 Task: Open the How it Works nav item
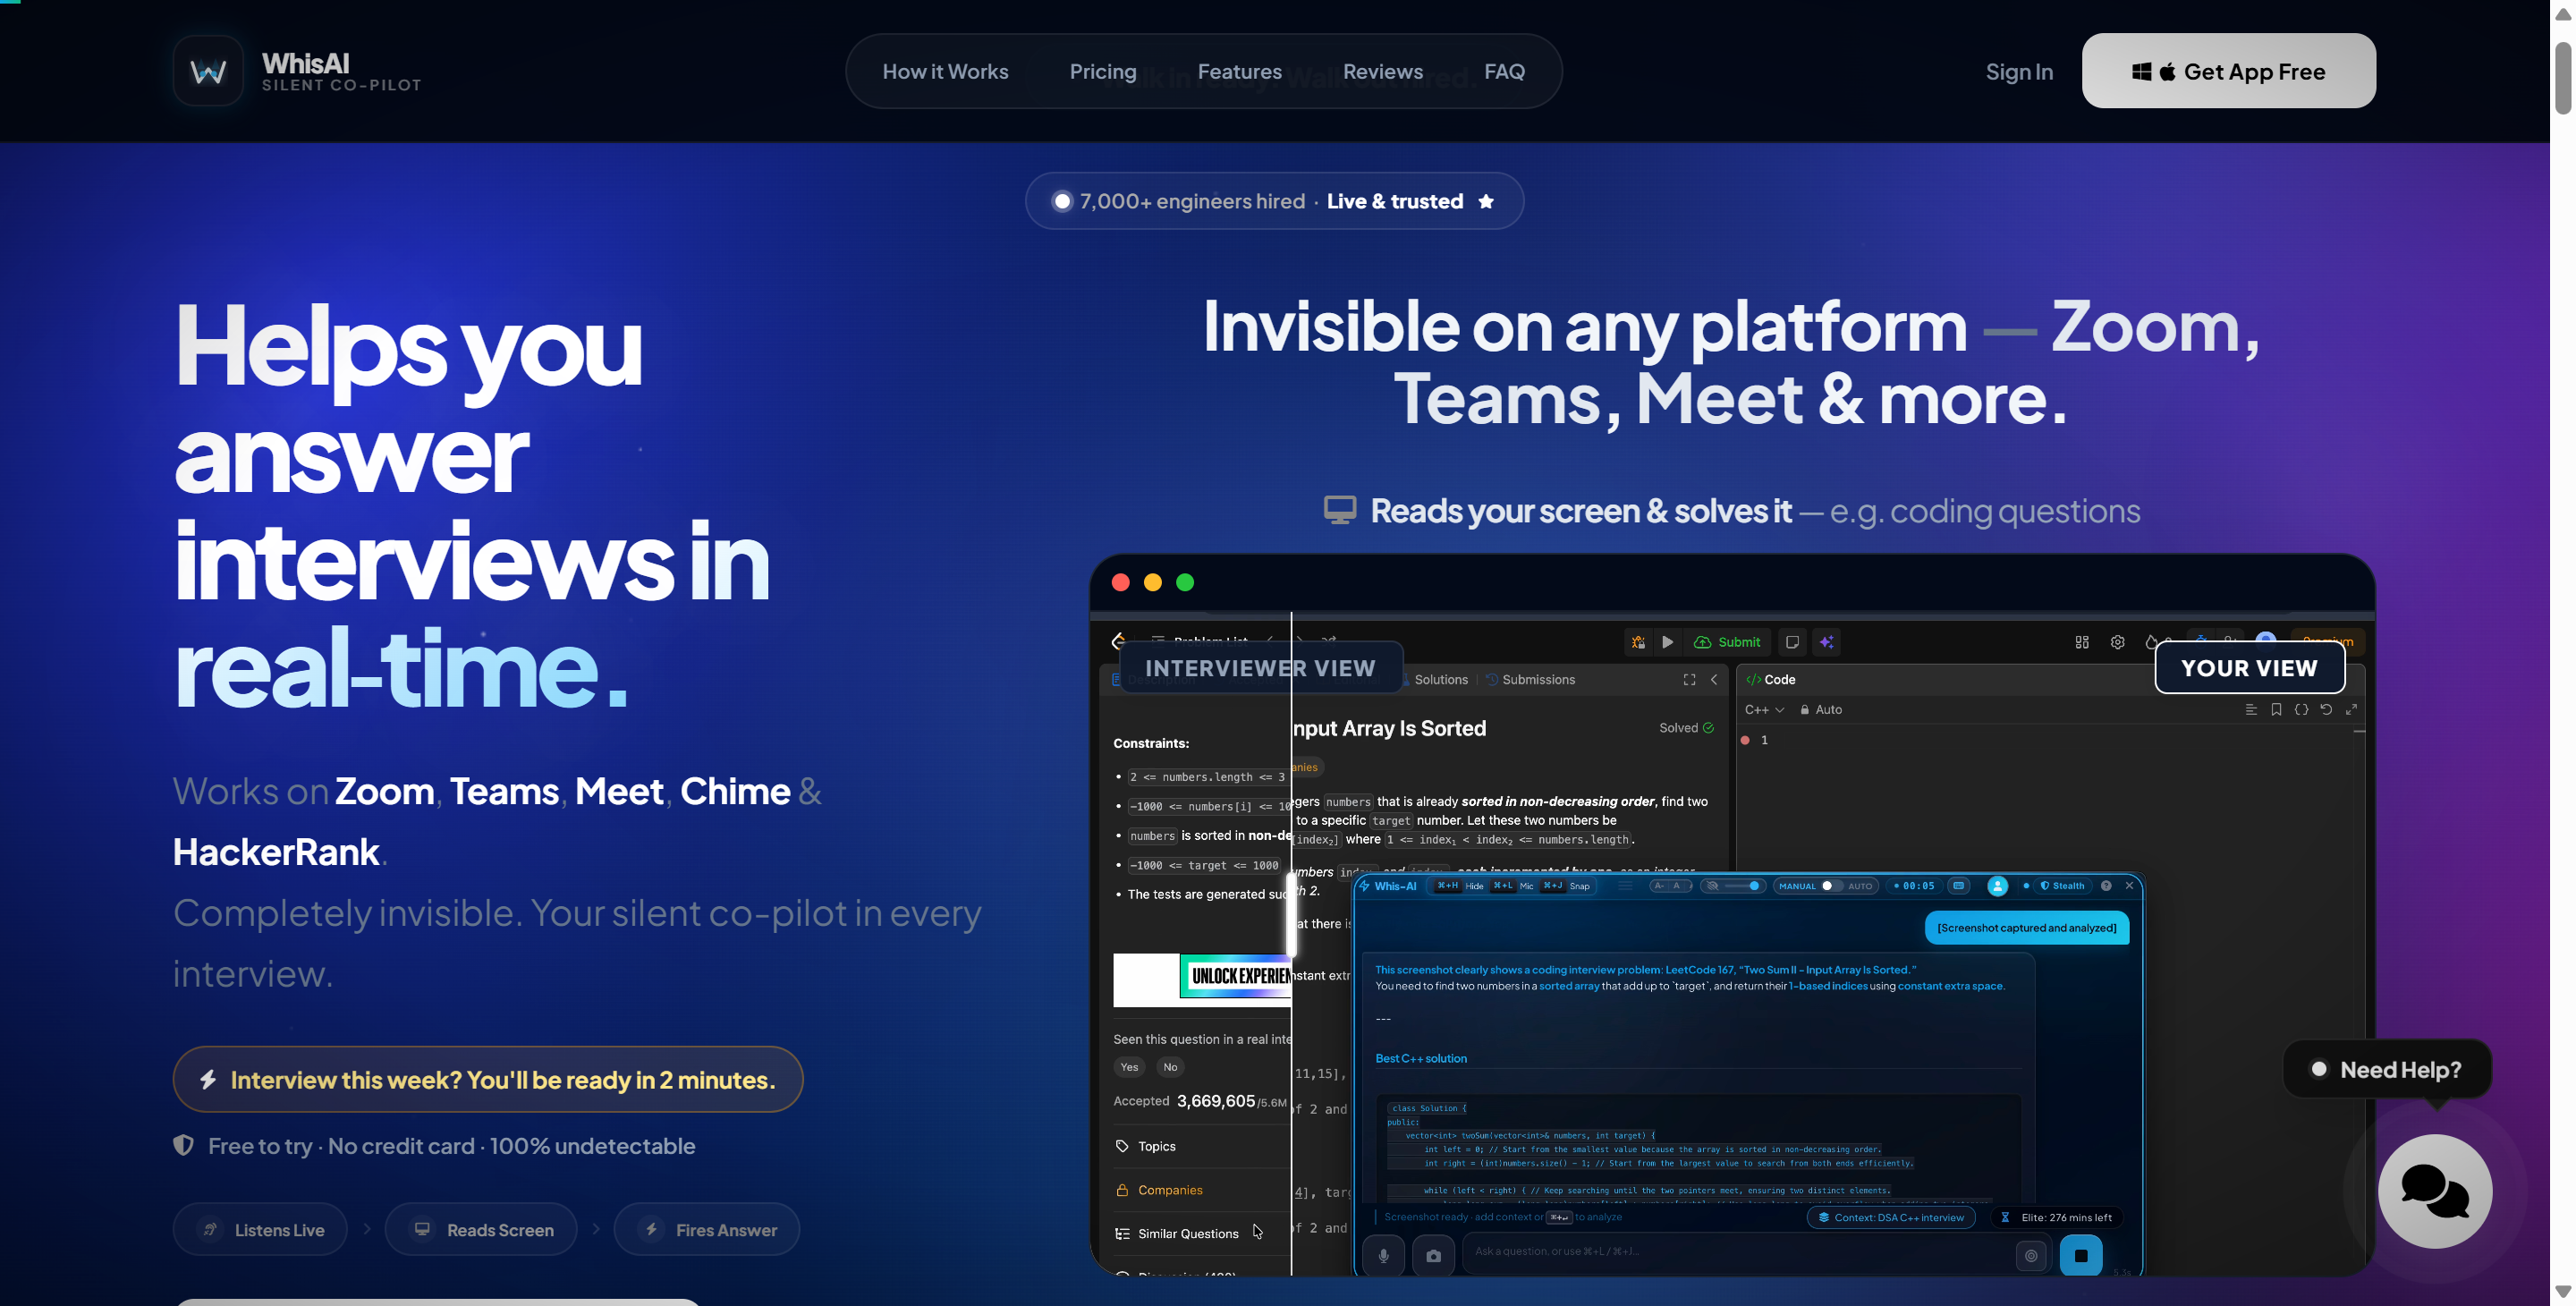point(945,71)
